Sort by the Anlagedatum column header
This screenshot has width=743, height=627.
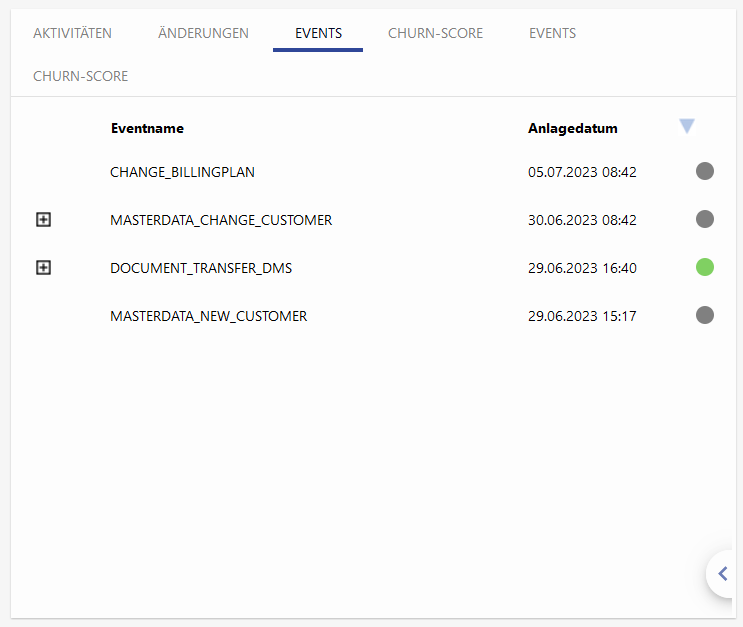click(x=572, y=128)
